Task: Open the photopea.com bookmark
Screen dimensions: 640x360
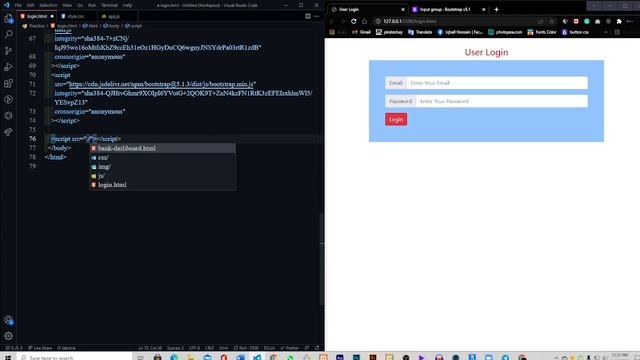Action: click(505, 32)
